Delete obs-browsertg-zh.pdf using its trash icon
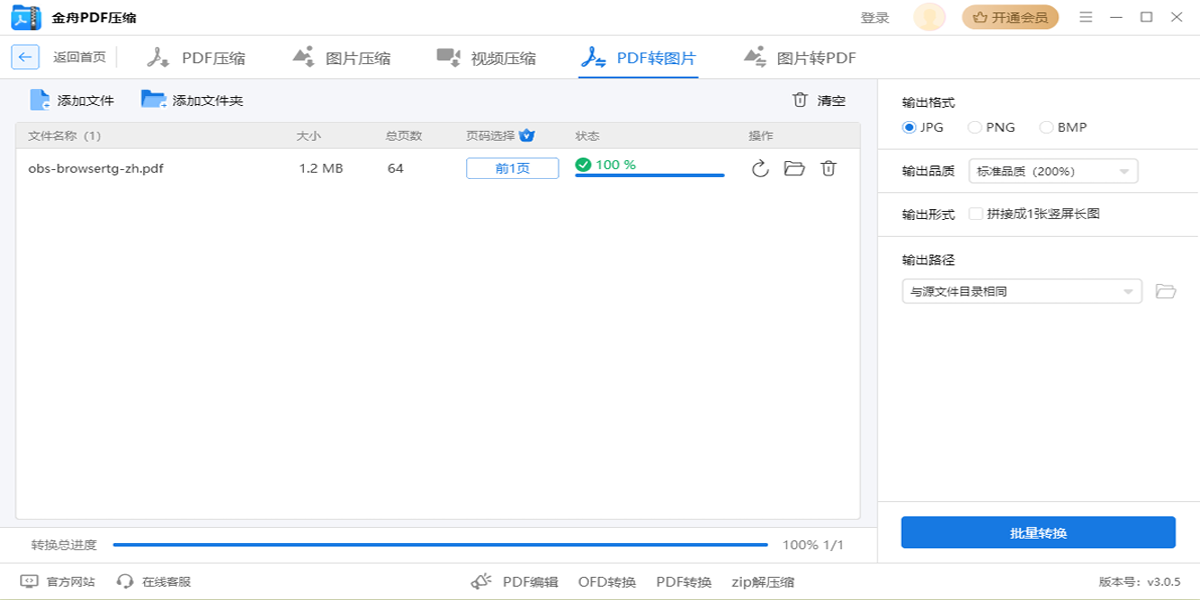The width and height of the screenshot is (1200, 600). (828, 168)
